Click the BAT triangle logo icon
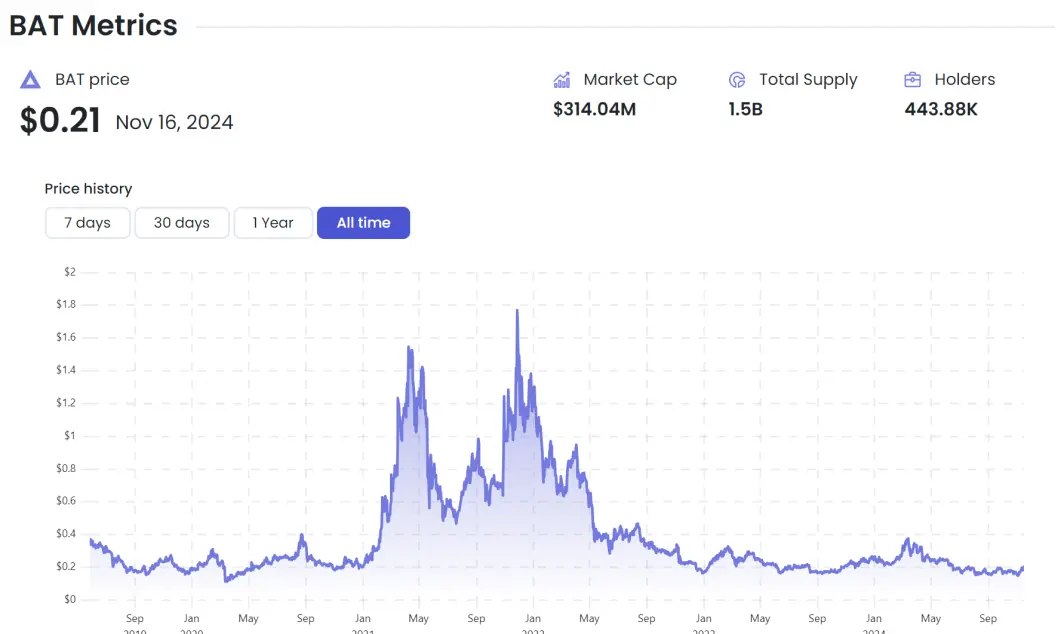Viewport: 1064px width, 634px height. (30, 80)
